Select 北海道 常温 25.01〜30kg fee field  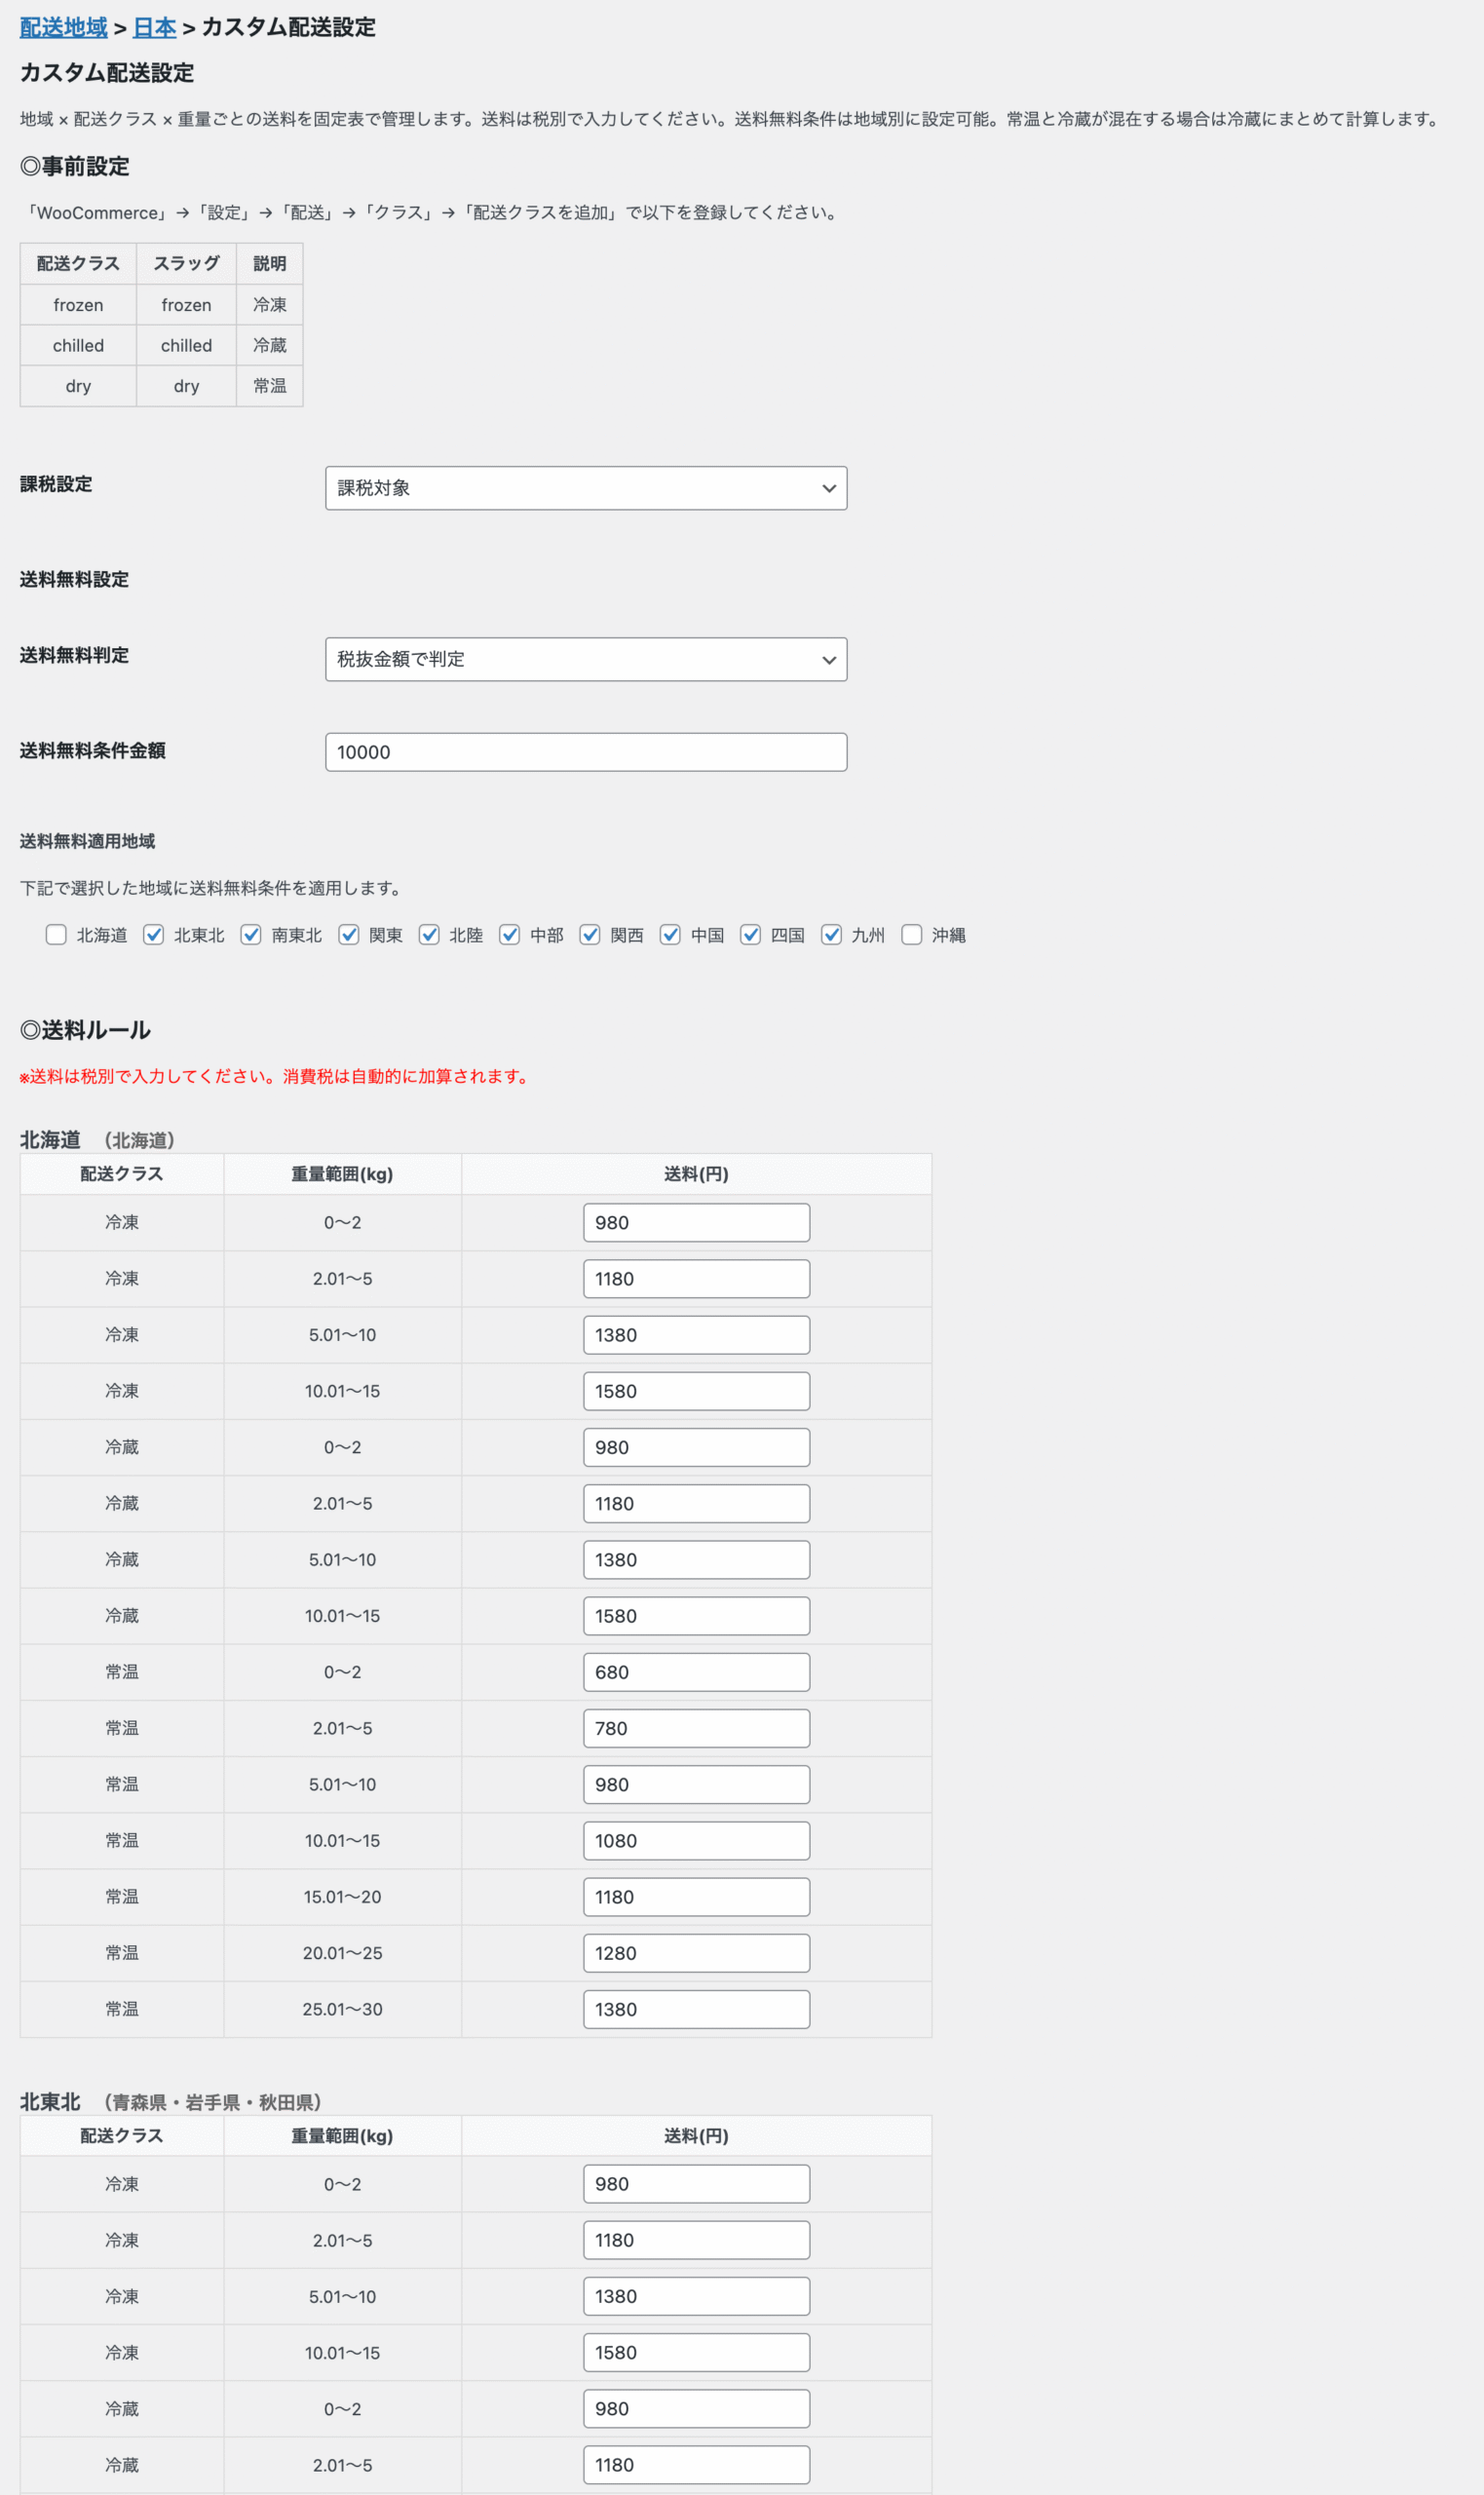pyautogui.click(x=696, y=2009)
